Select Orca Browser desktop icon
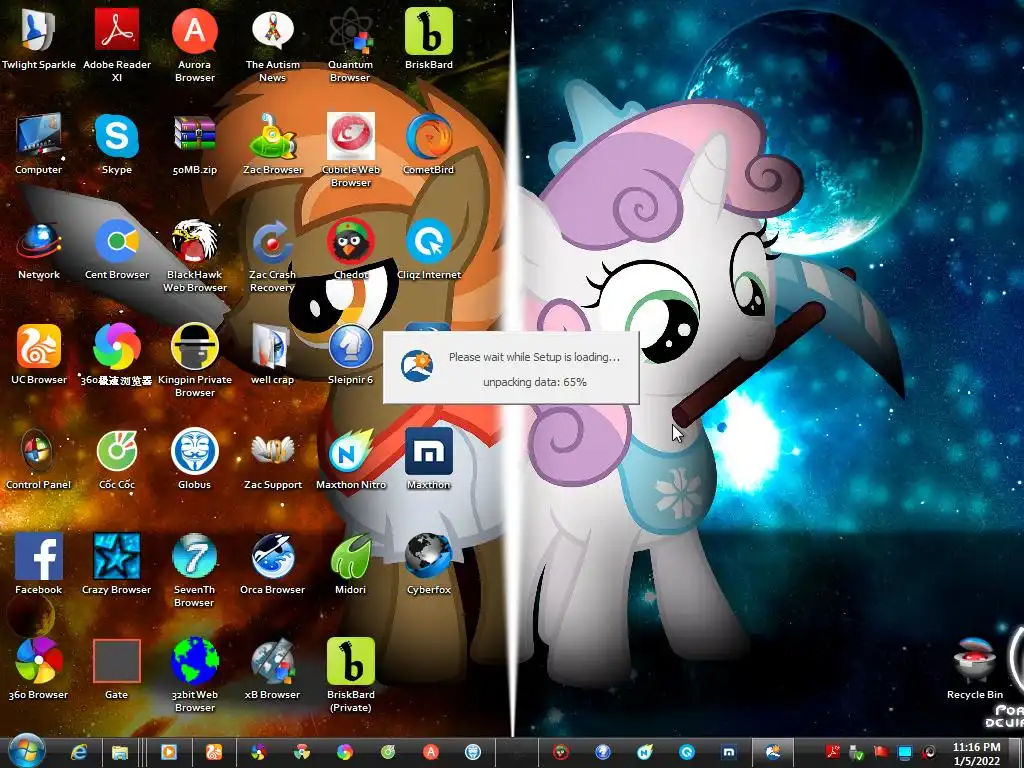Image resolution: width=1024 pixels, height=768 pixels. point(273,556)
